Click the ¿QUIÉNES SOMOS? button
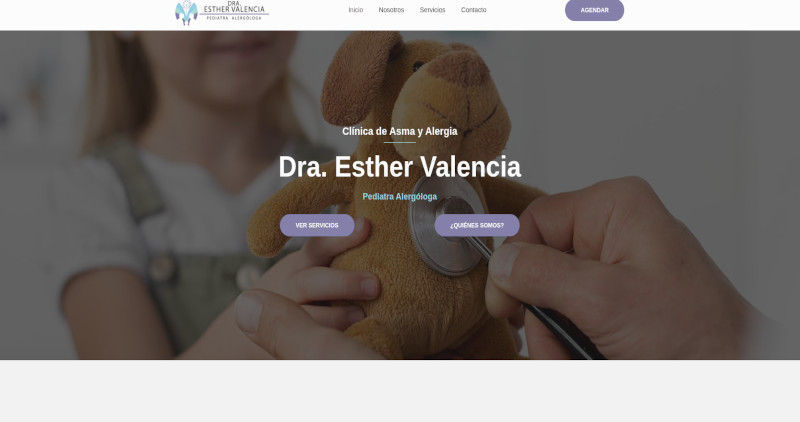The width and height of the screenshot is (800, 422). pyautogui.click(x=477, y=225)
